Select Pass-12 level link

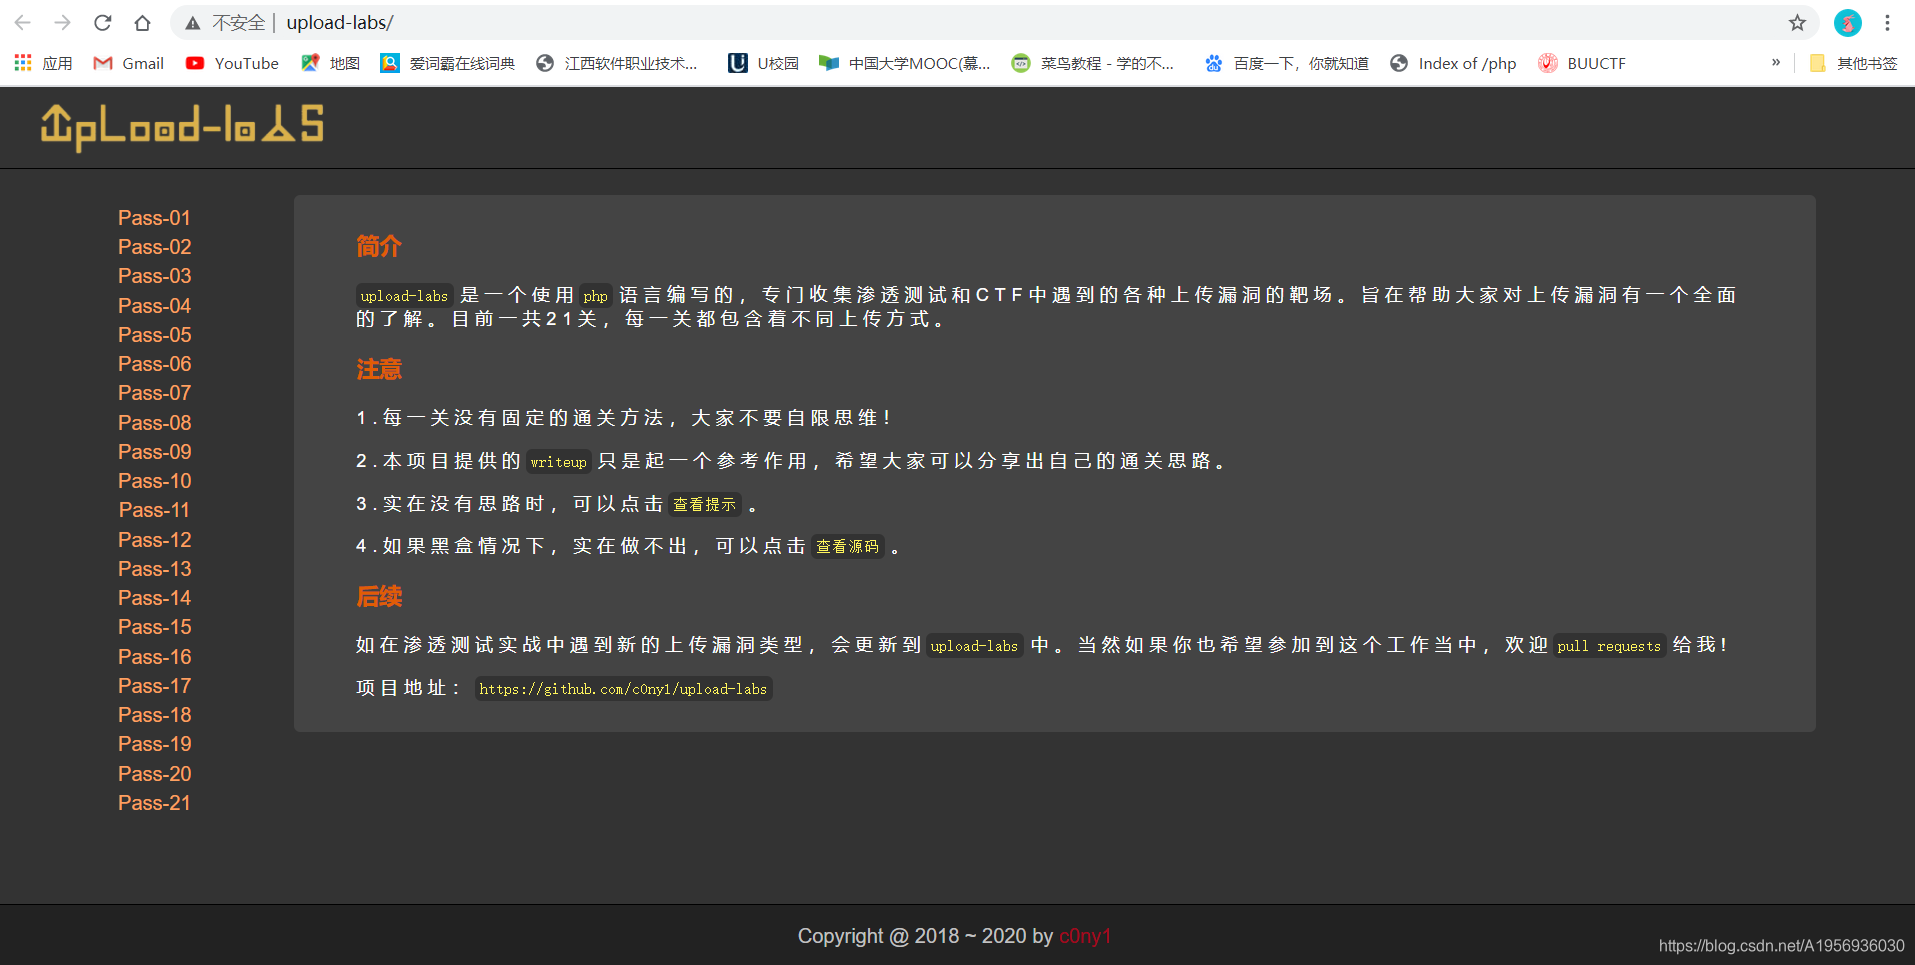[154, 540]
